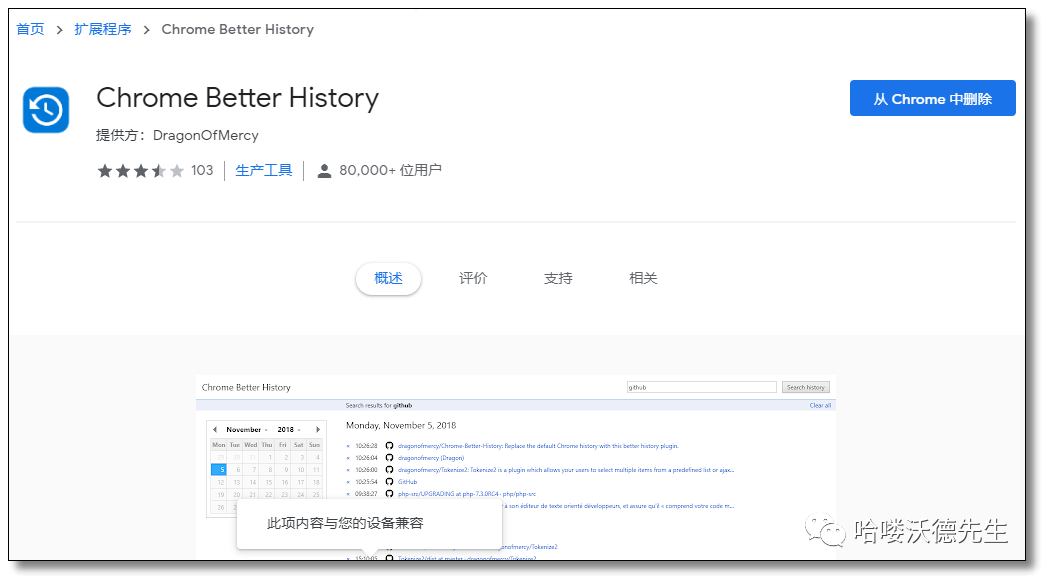Open the 生产工具 category link
The image size is (1042, 577).
tap(264, 170)
